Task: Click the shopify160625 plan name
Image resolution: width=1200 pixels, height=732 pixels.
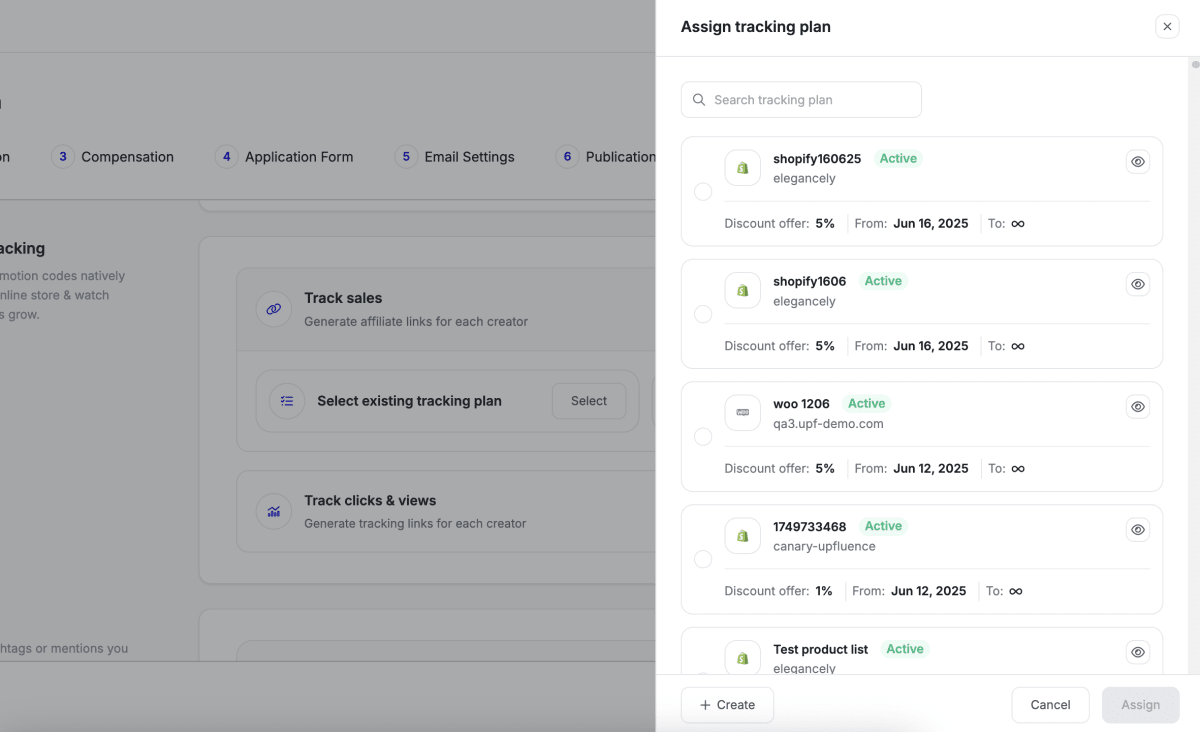Action: coord(817,159)
